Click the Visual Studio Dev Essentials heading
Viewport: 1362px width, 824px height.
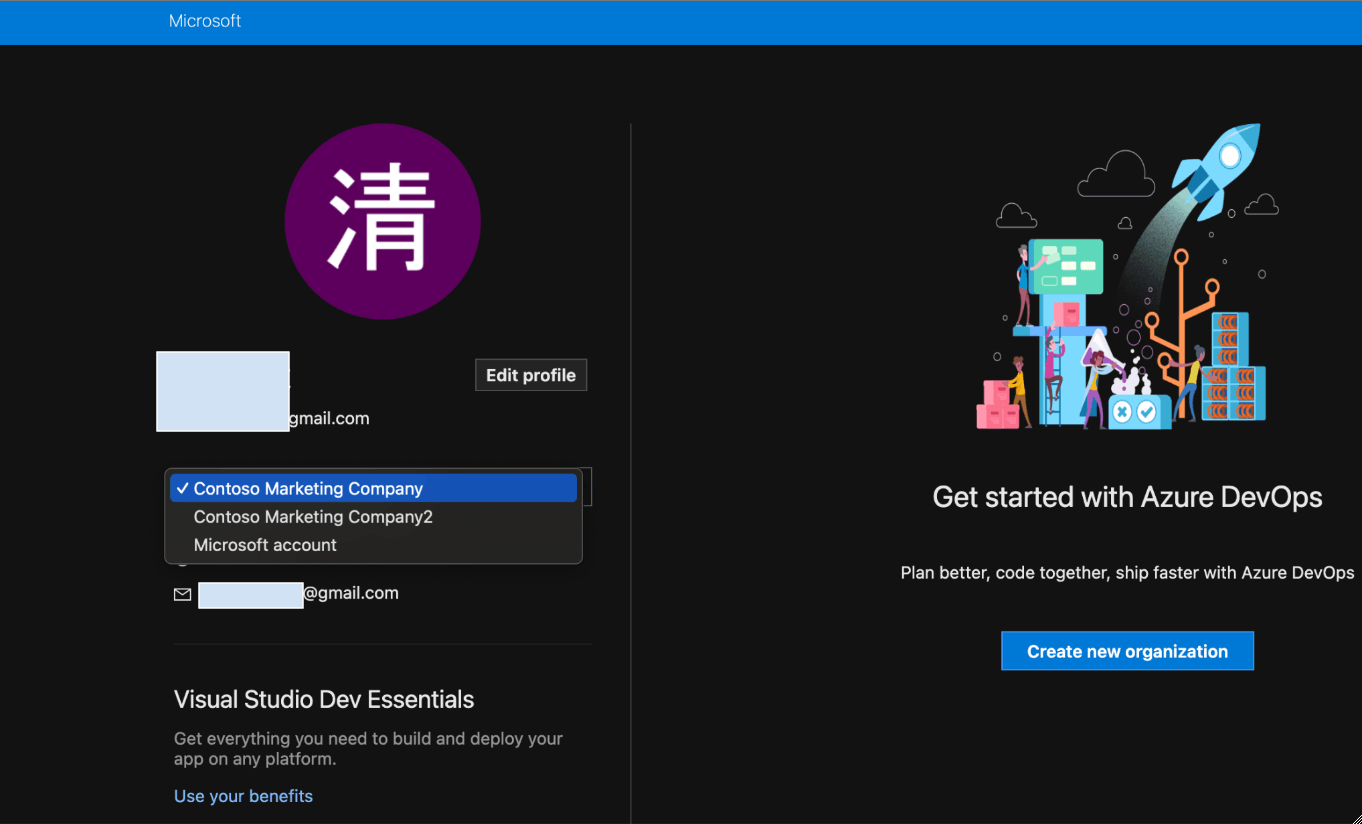pos(324,699)
